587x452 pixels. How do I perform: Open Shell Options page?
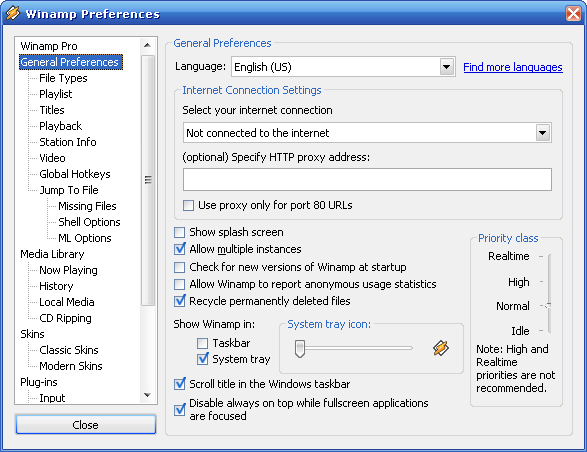[x=89, y=222]
